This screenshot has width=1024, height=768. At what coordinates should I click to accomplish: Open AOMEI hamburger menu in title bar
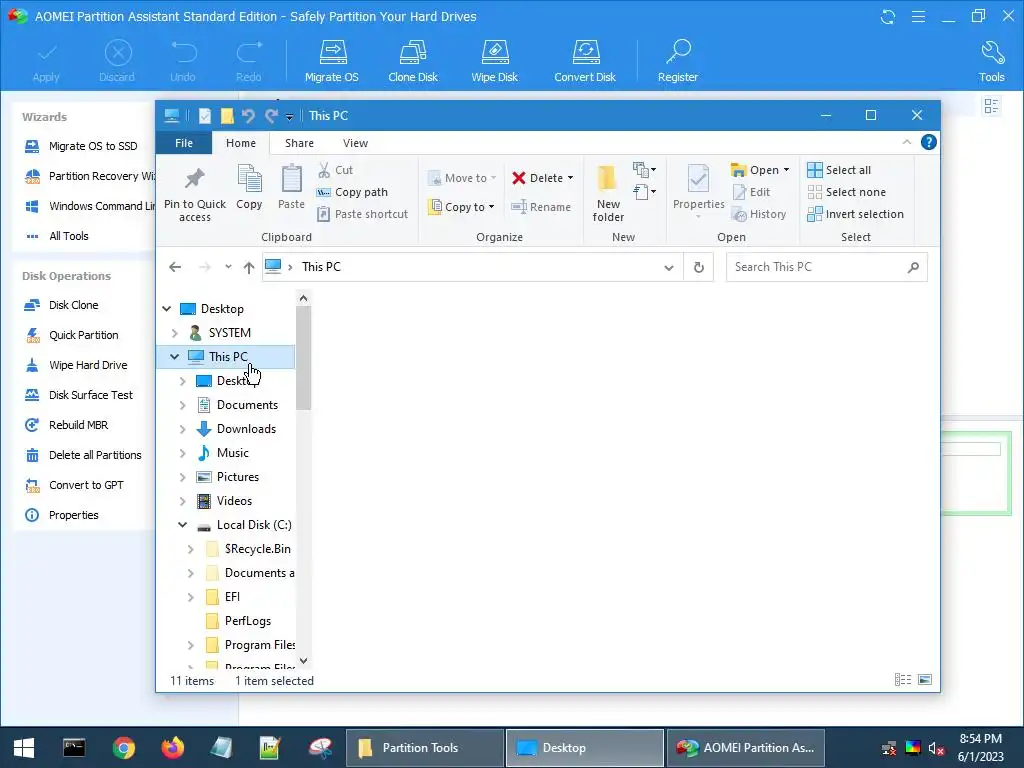tap(918, 16)
